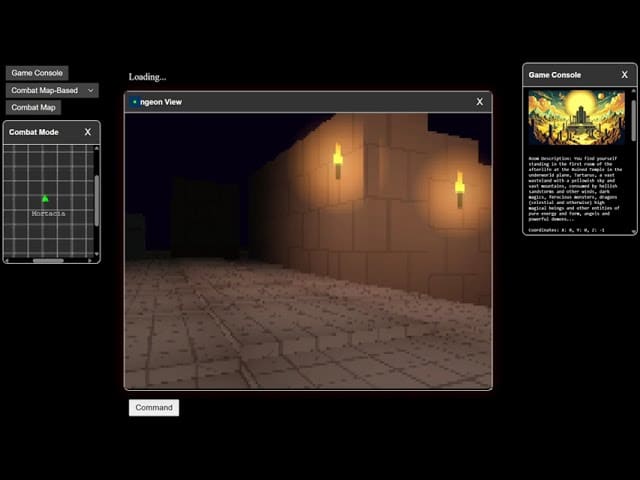This screenshot has height=480, width=640.
Task: Click the right wall torch in dungeon
Action: pos(460,187)
